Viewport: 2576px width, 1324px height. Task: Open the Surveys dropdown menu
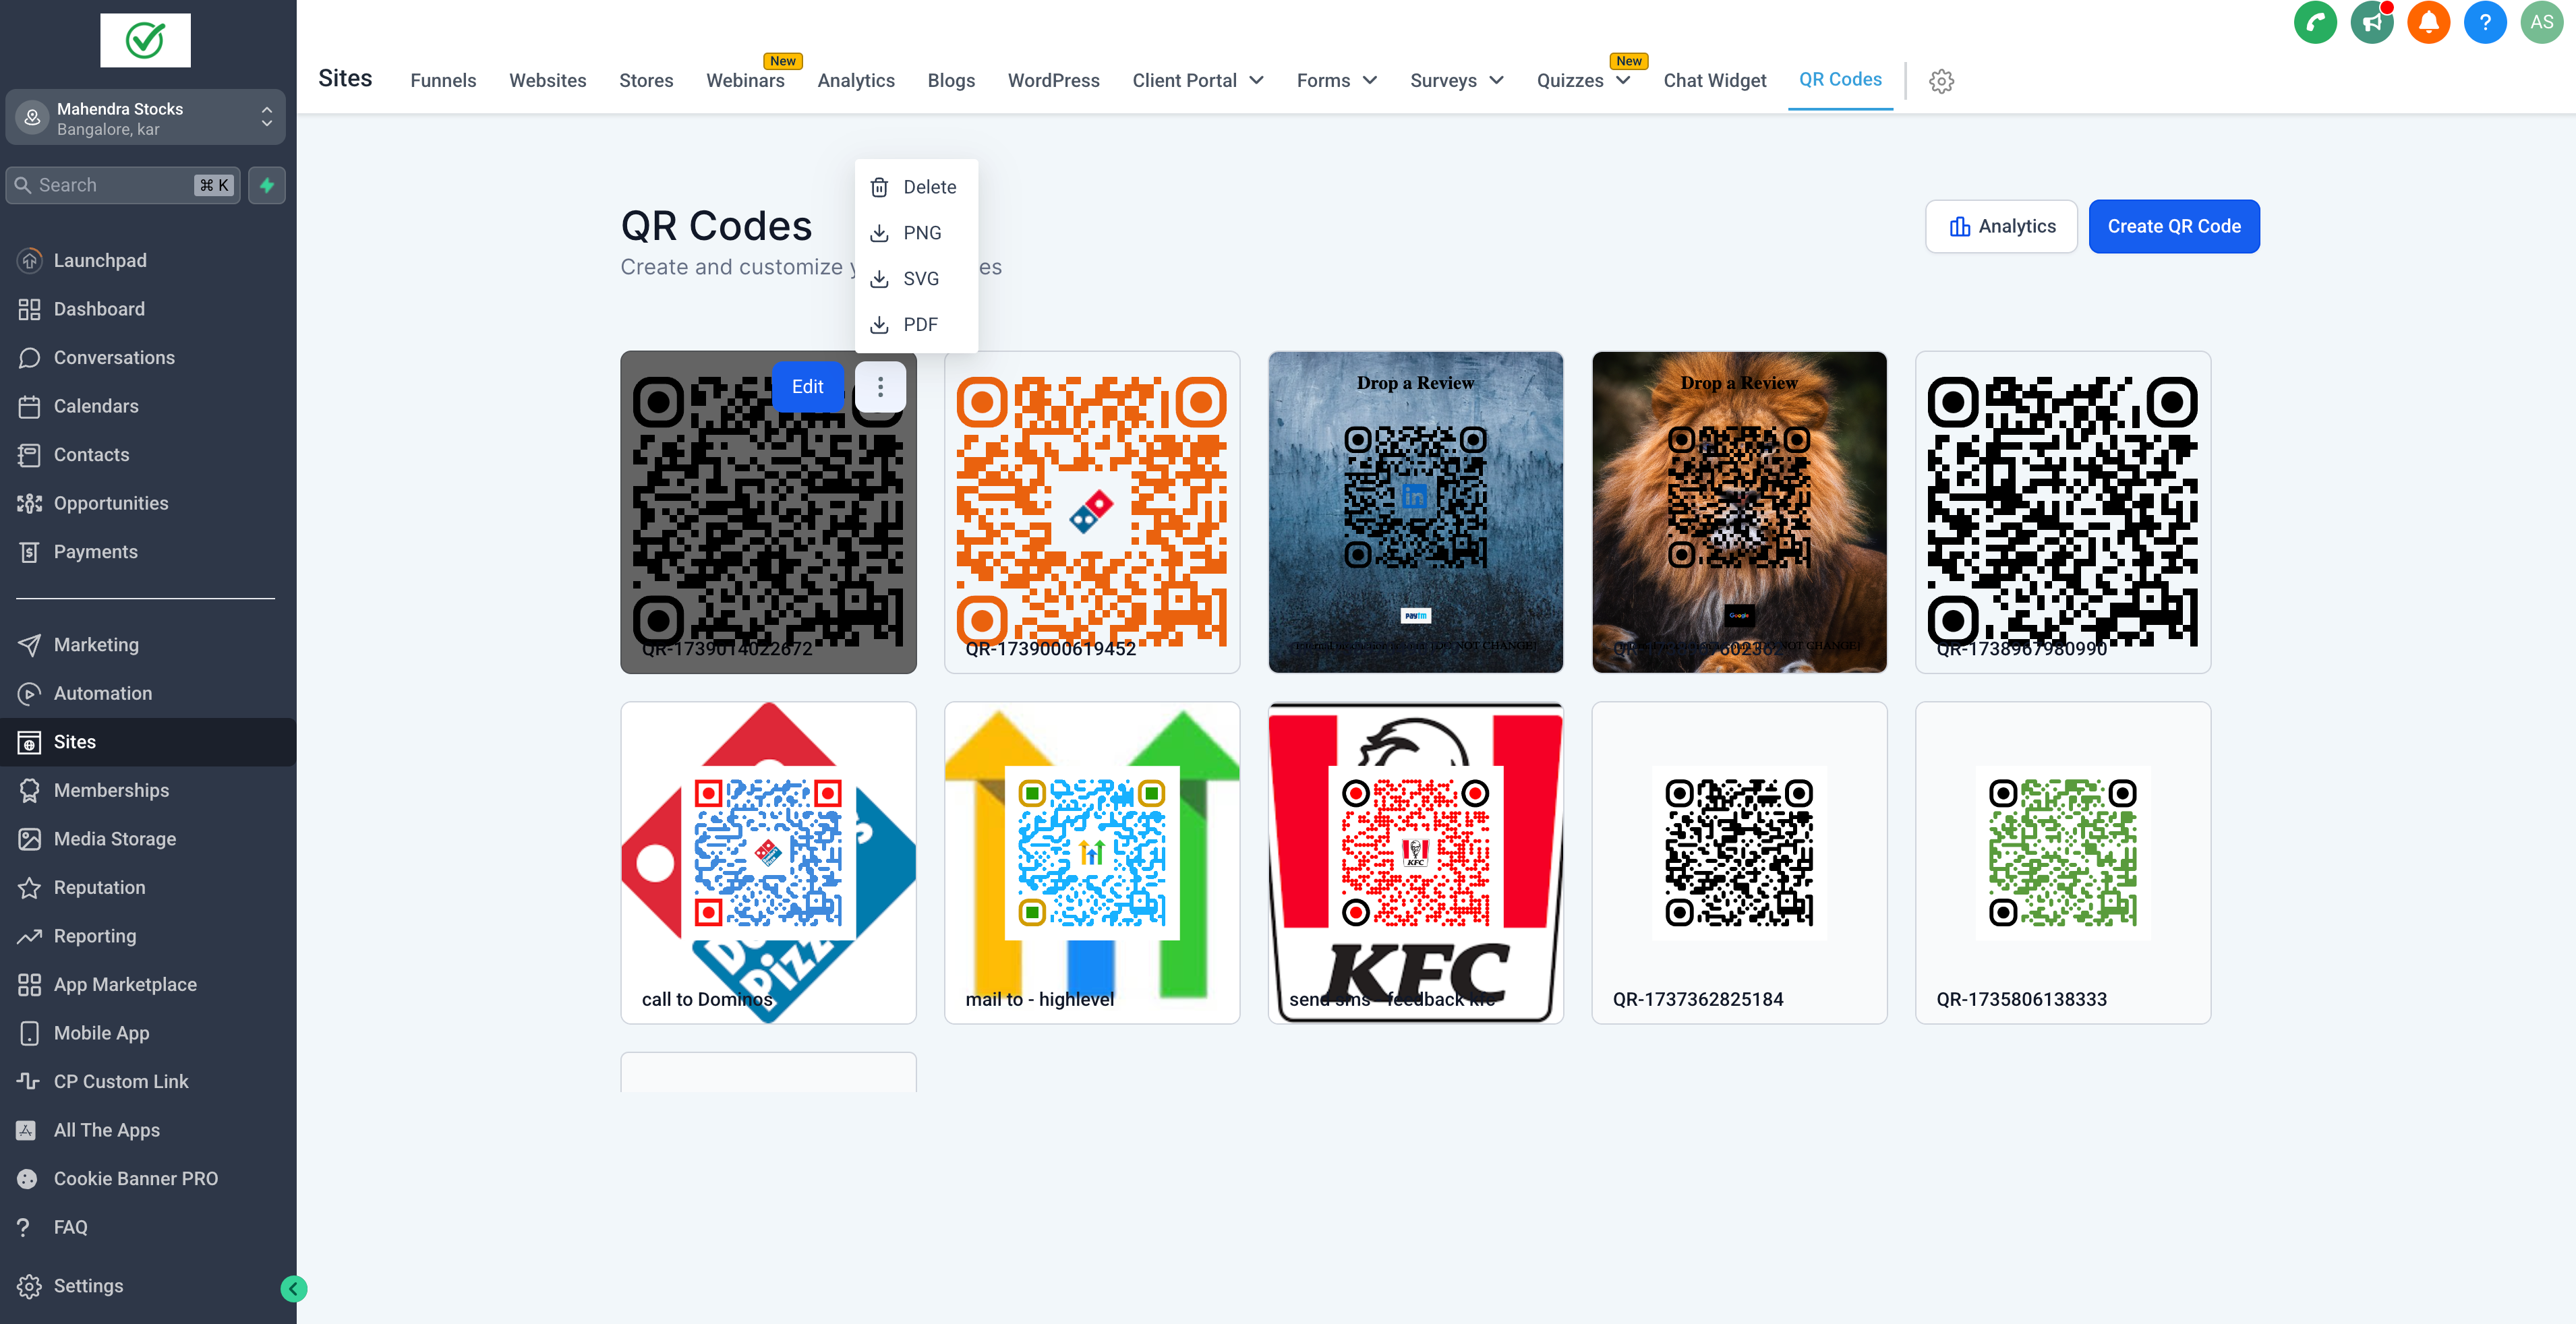click(1456, 80)
